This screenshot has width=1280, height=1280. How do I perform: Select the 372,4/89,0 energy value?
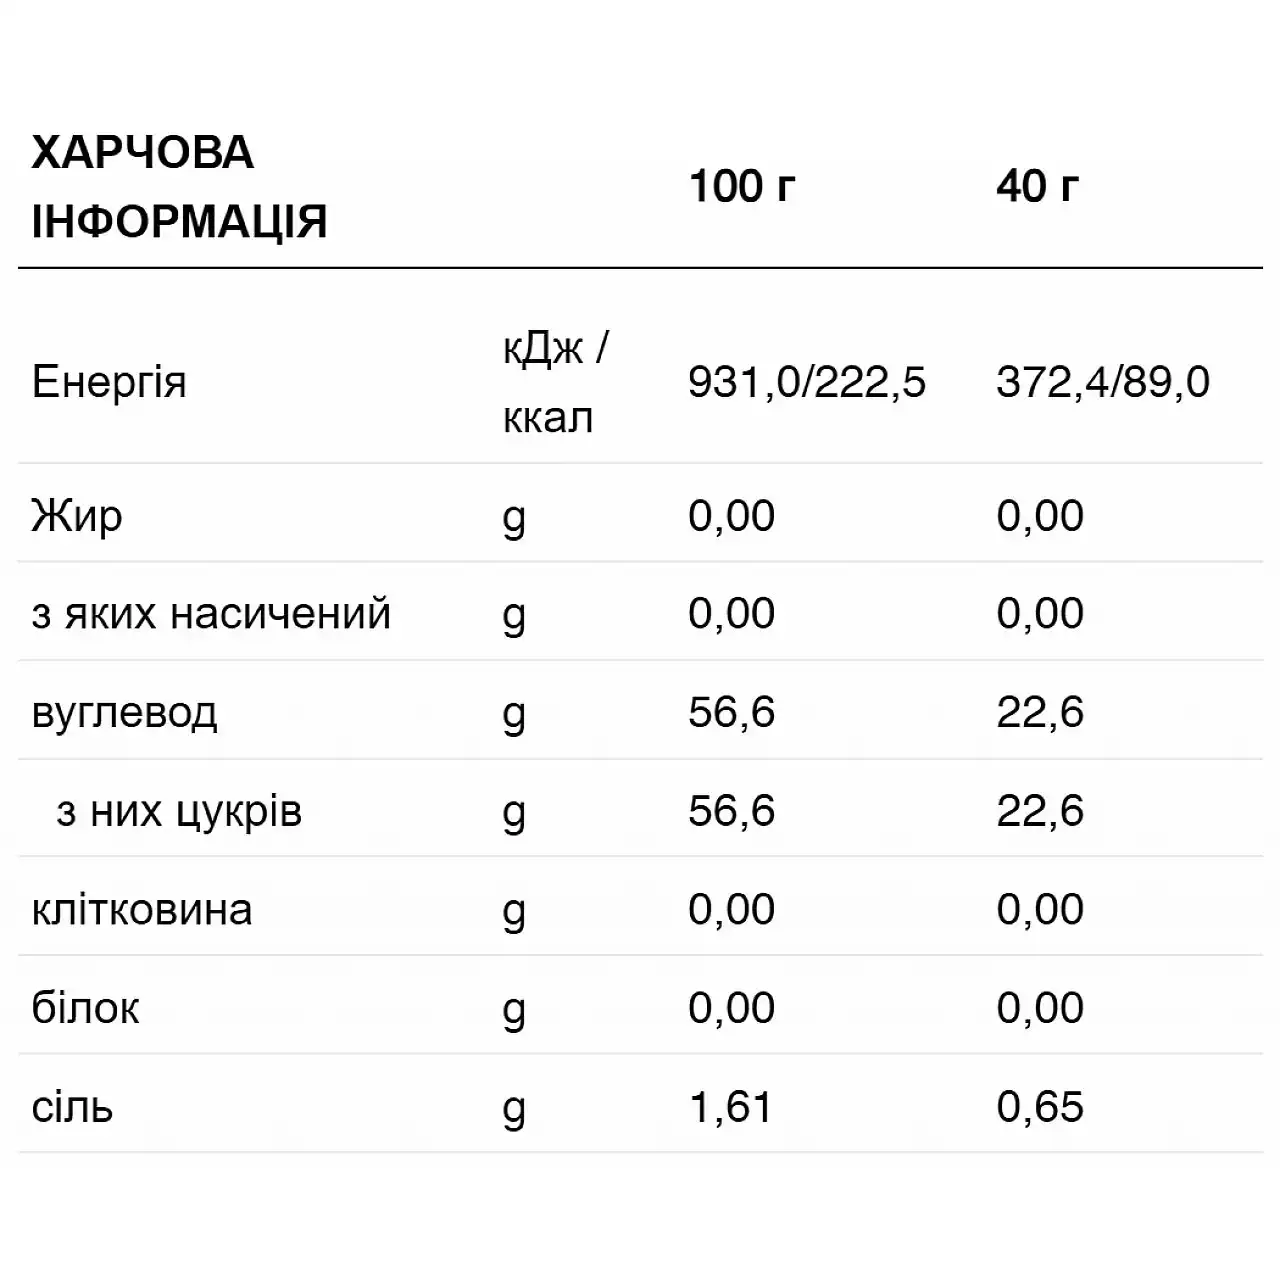pos(1103,383)
